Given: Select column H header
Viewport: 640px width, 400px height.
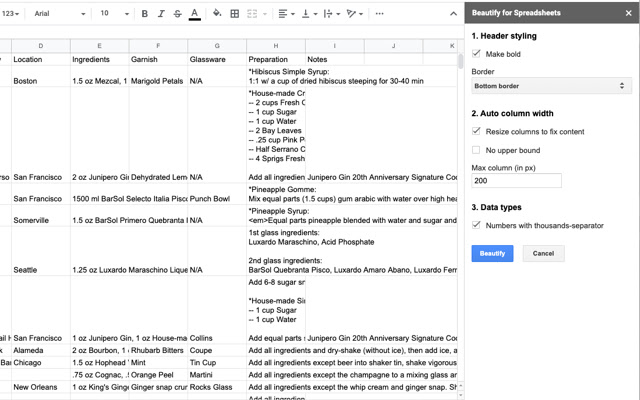Looking at the screenshot, I should point(276,46).
